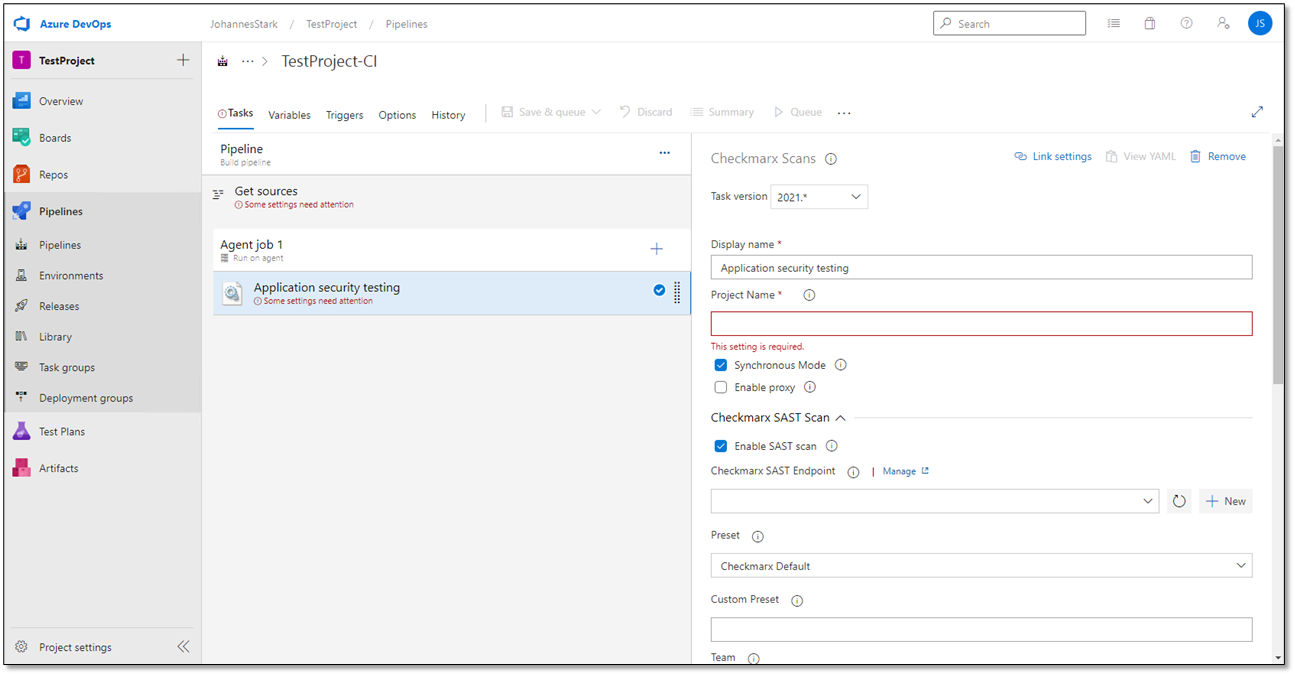This screenshot has width=1295, height=675.
Task: Open user settings icon in header
Action: (x=1222, y=23)
